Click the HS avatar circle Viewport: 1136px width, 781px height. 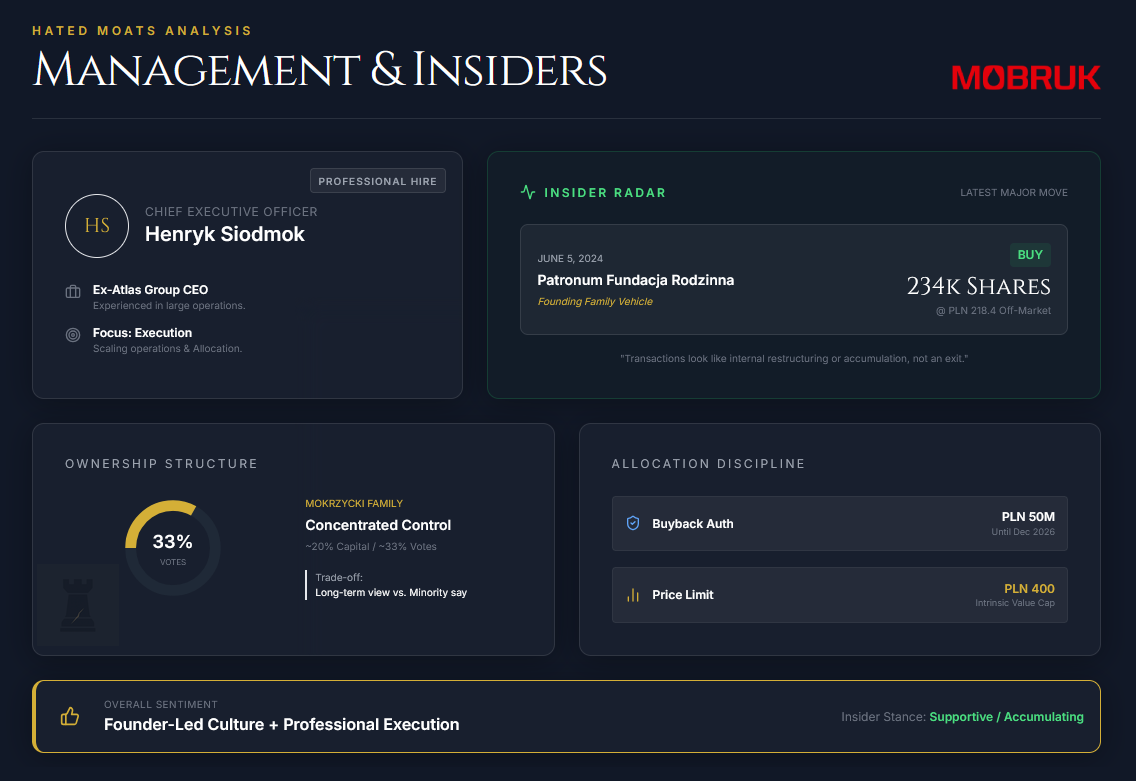[97, 226]
